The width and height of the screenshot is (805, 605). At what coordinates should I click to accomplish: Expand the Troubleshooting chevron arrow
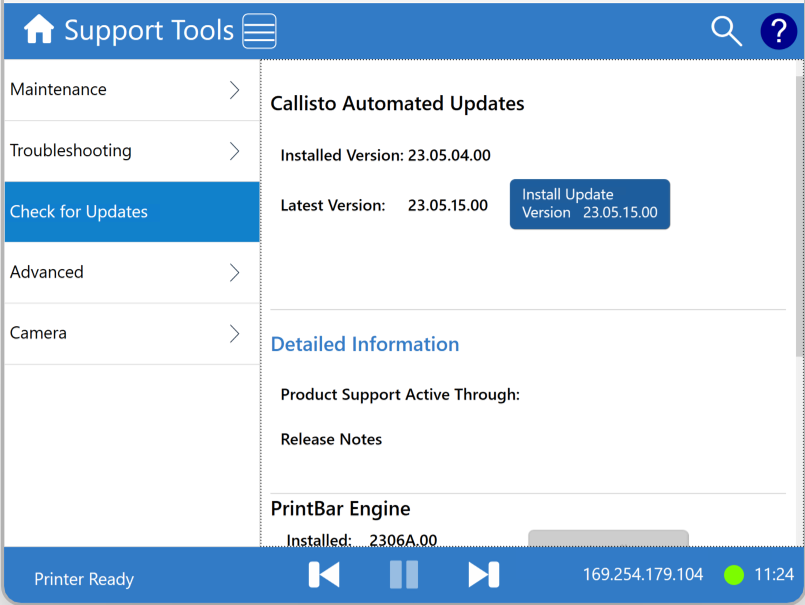[235, 151]
